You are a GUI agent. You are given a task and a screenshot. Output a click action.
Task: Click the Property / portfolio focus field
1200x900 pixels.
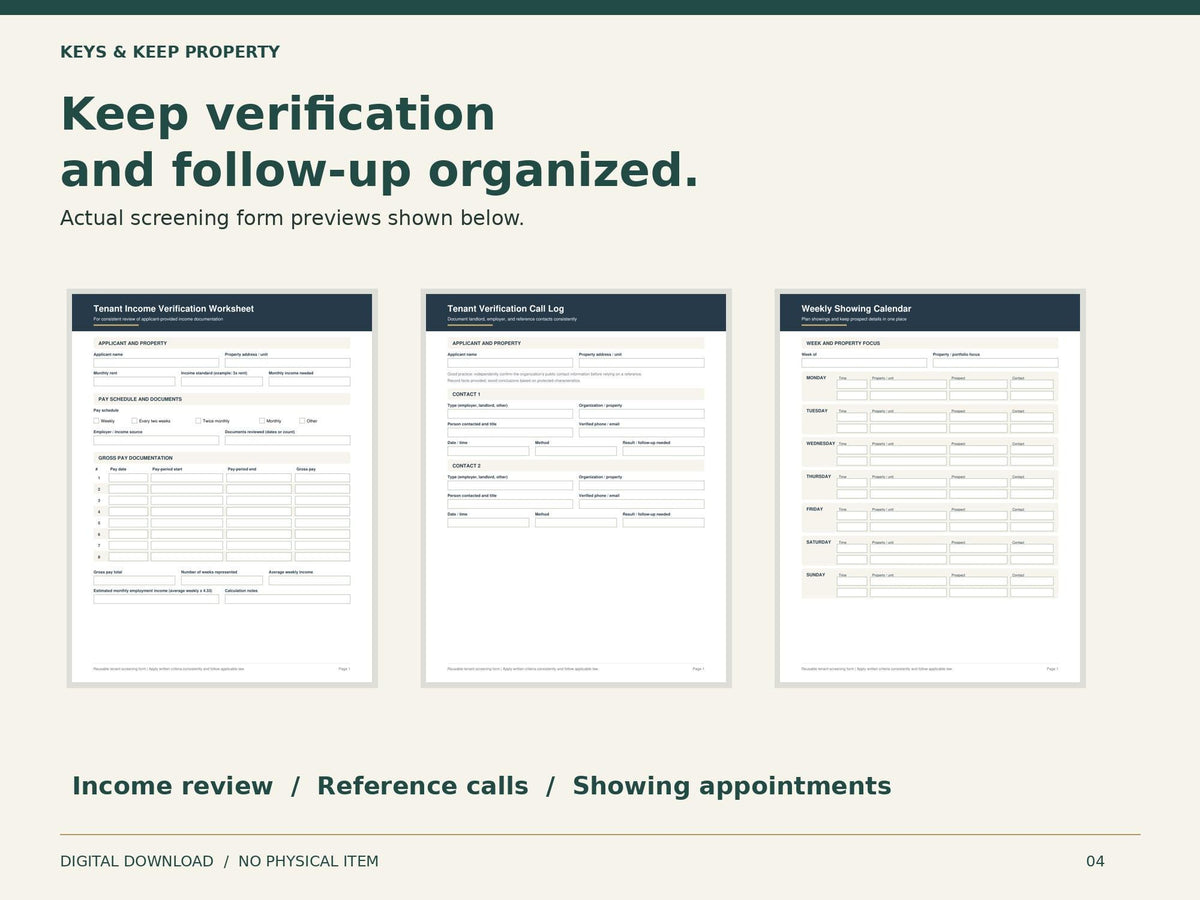pyautogui.click(x=995, y=363)
